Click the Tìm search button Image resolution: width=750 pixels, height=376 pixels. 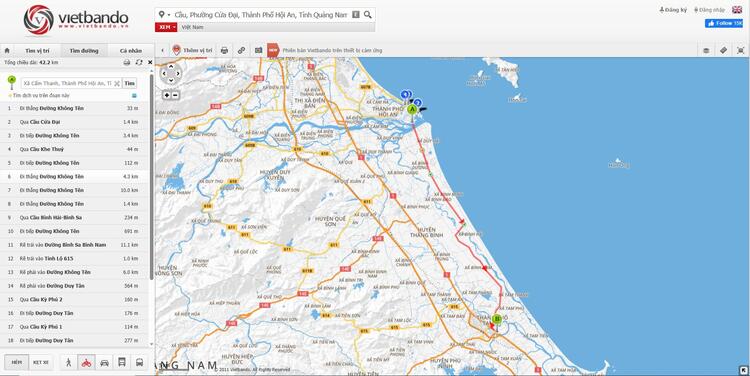coord(129,83)
